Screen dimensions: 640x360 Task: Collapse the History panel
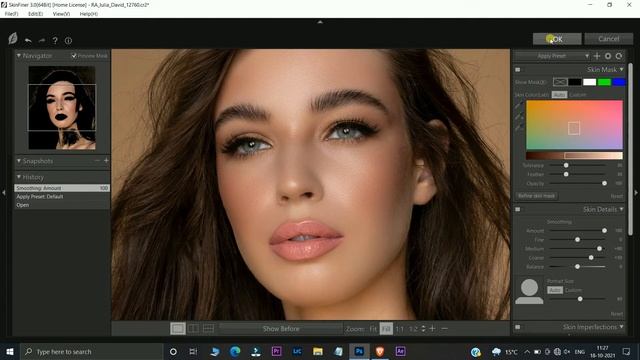19,177
